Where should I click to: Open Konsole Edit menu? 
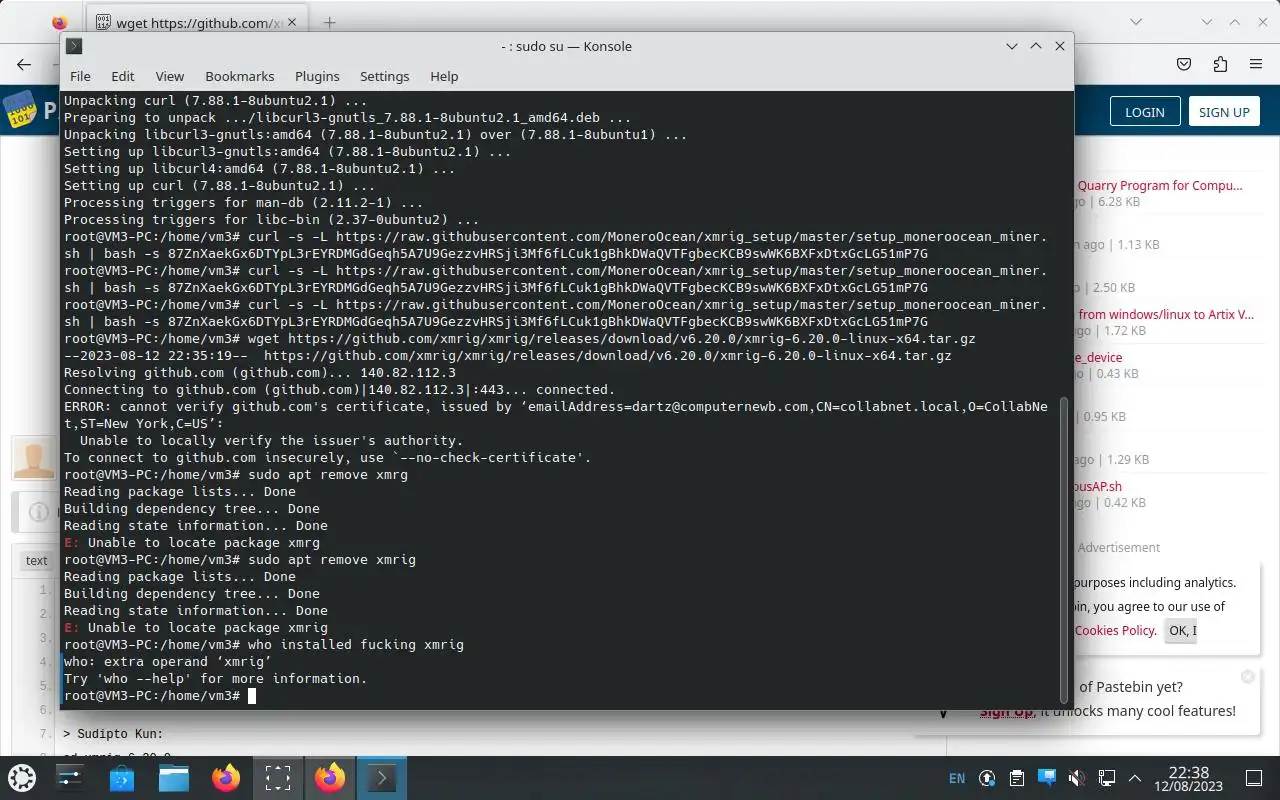[122, 76]
